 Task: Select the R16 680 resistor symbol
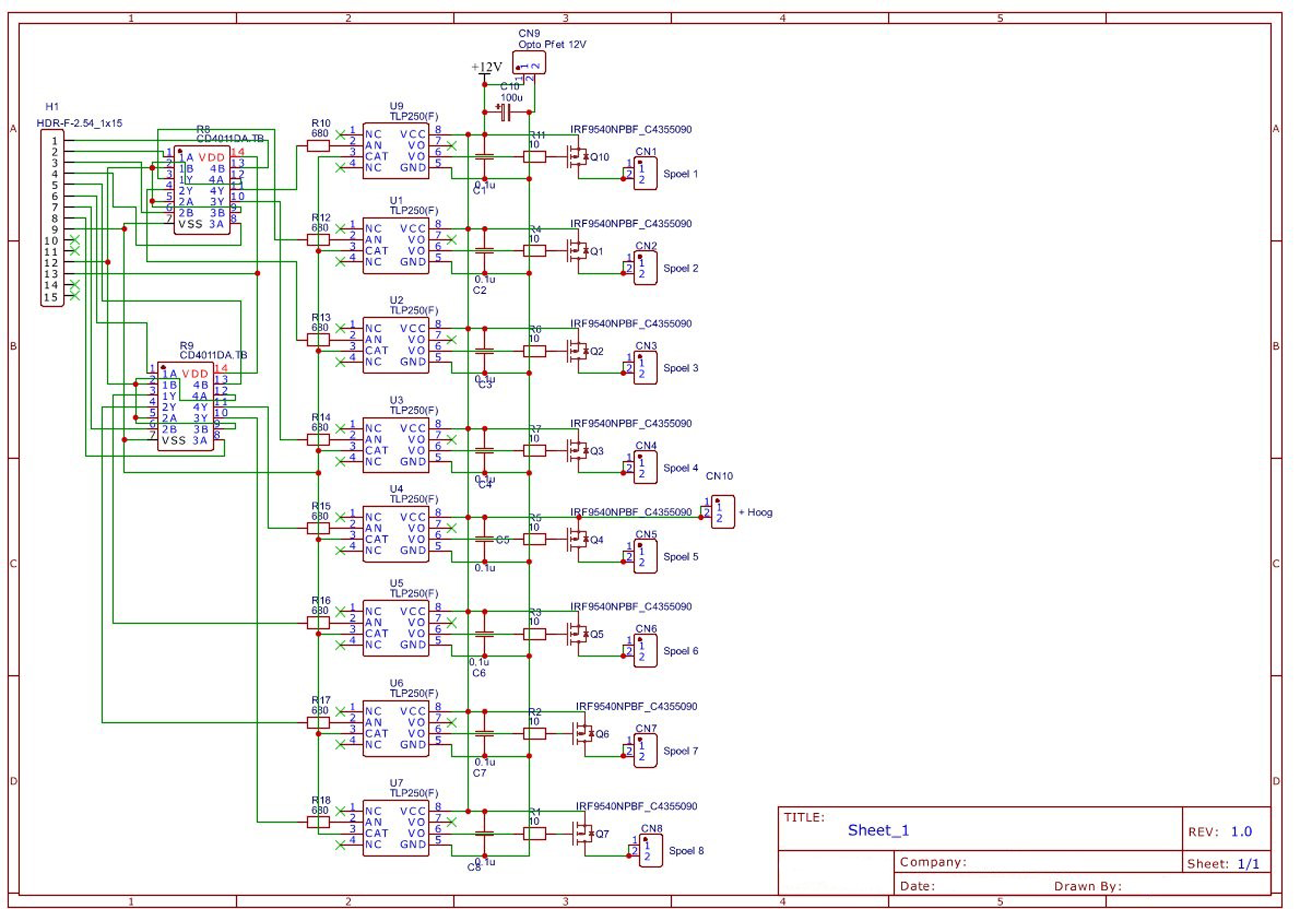(318, 623)
